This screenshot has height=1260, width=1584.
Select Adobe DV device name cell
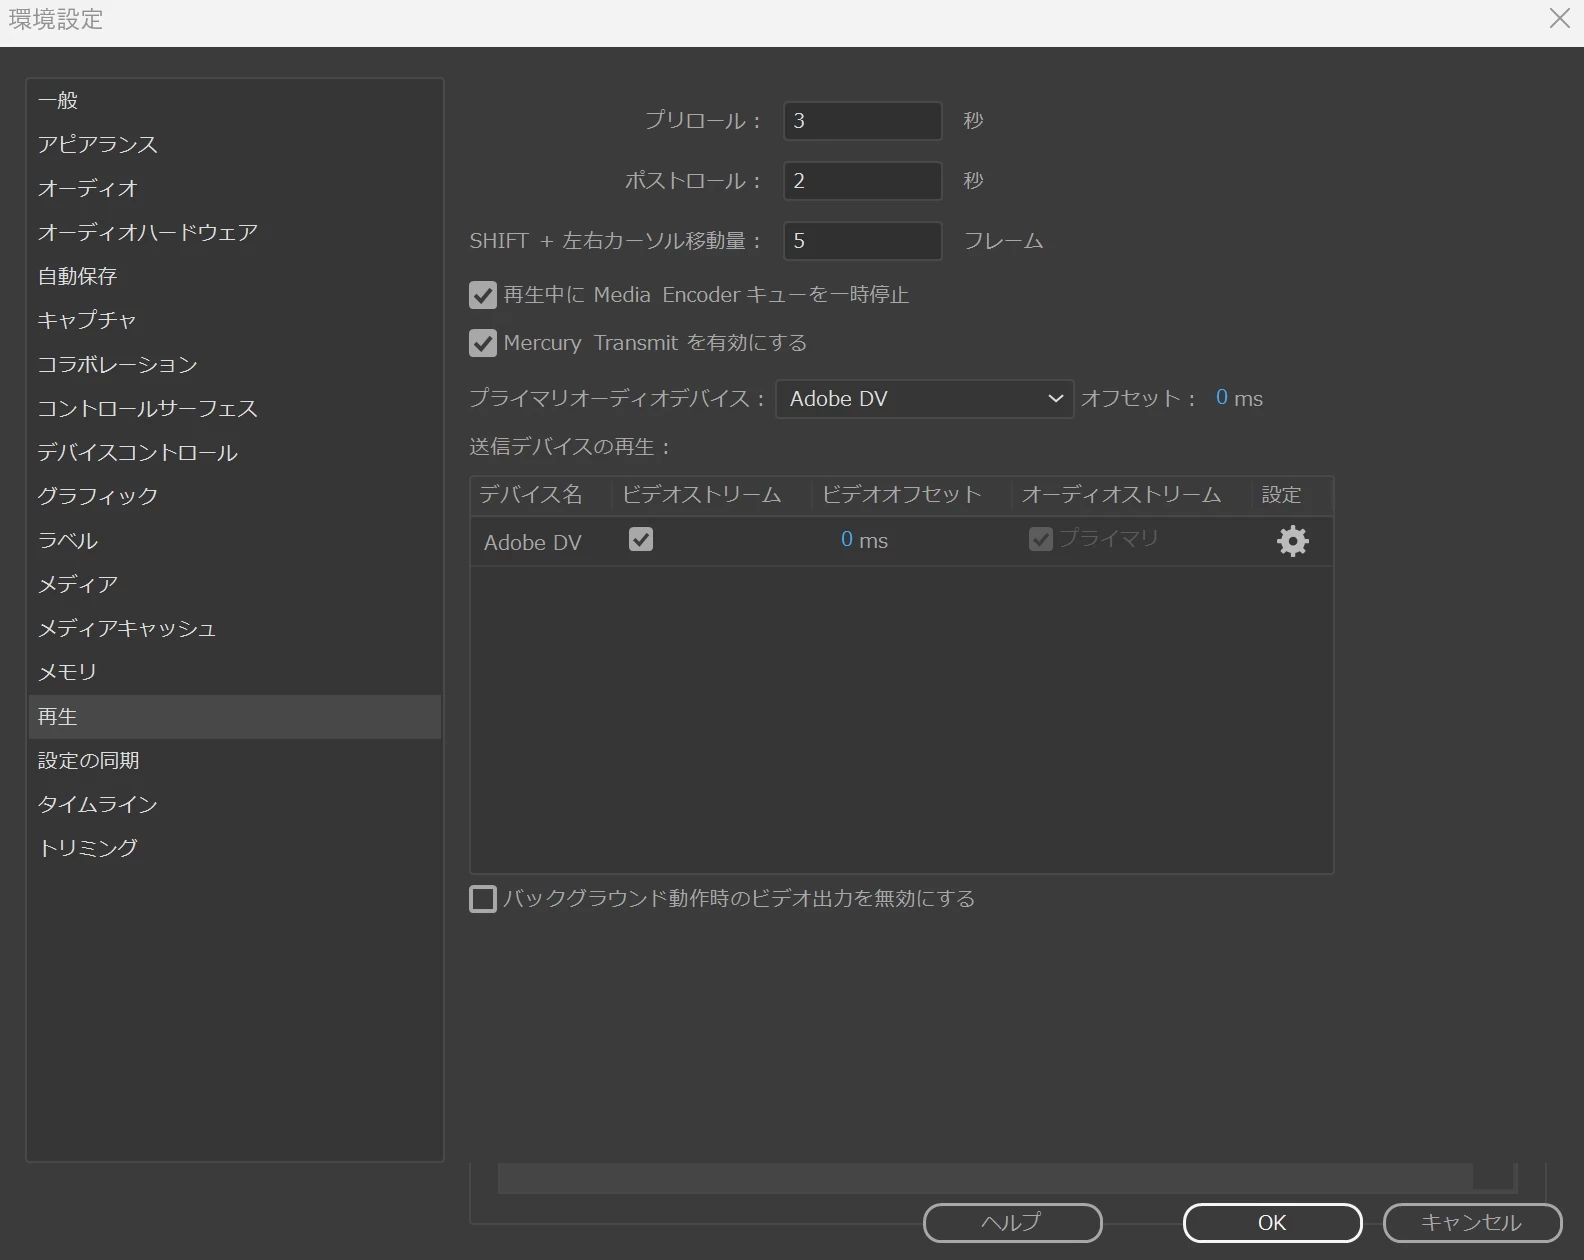click(x=533, y=542)
